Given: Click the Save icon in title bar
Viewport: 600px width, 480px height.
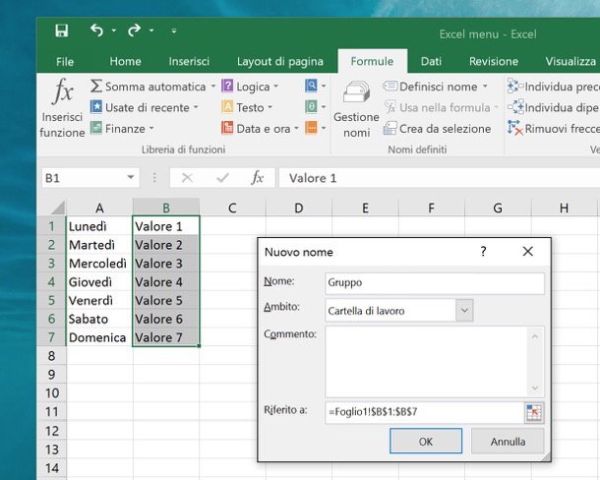Looking at the screenshot, I should pyautogui.click(x=62, y=31).
